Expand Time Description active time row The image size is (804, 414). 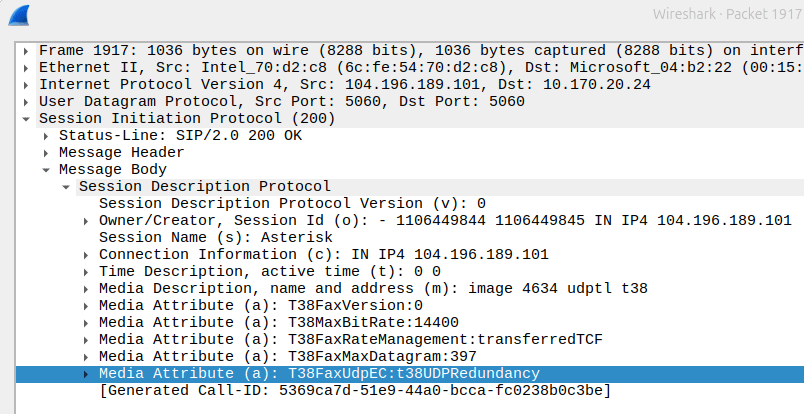click(86, 272)
